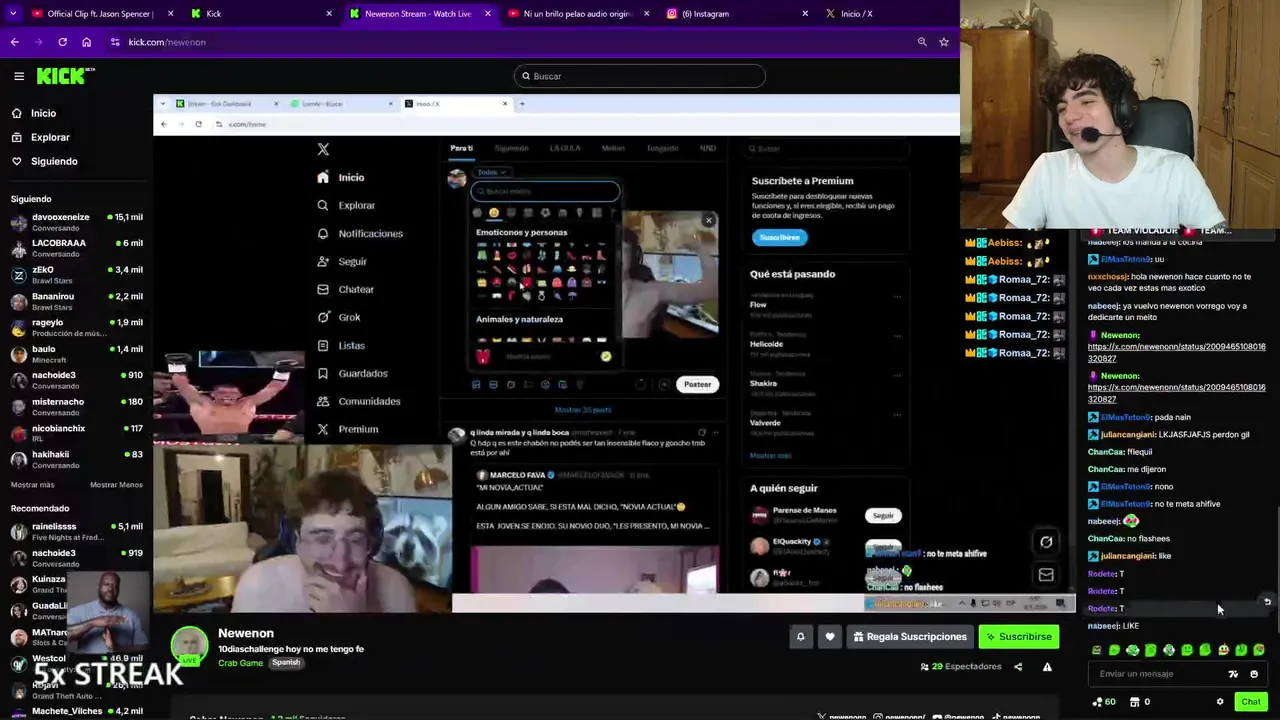Share the stream with the share icon
Viewport: 1280px width, 720px height.
[x=1018, y=667]
